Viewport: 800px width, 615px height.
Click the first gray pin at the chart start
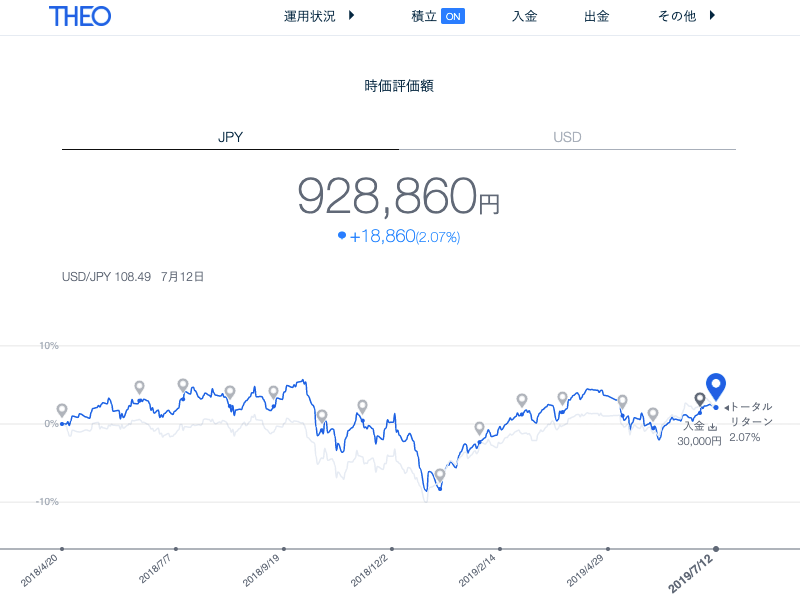tap(62, 410)
